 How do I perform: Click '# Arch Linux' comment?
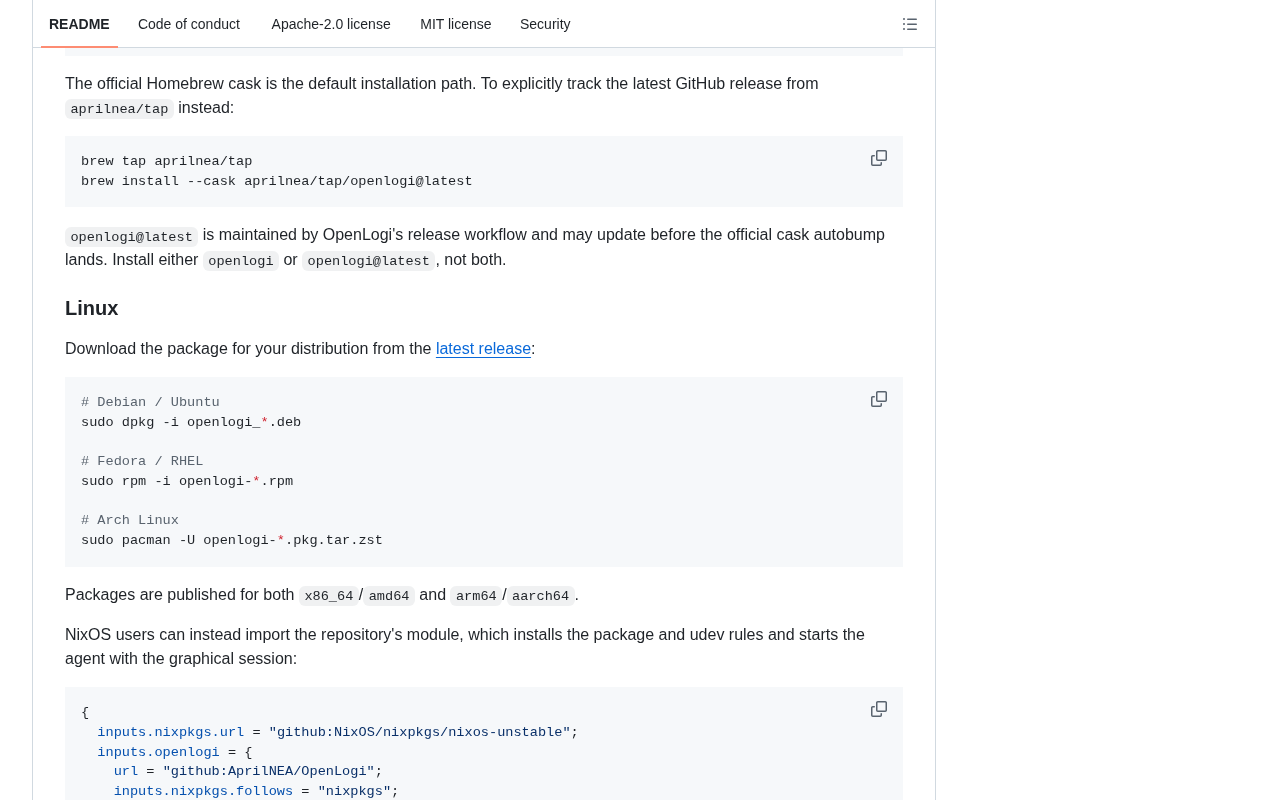click(x=130, y=521)
